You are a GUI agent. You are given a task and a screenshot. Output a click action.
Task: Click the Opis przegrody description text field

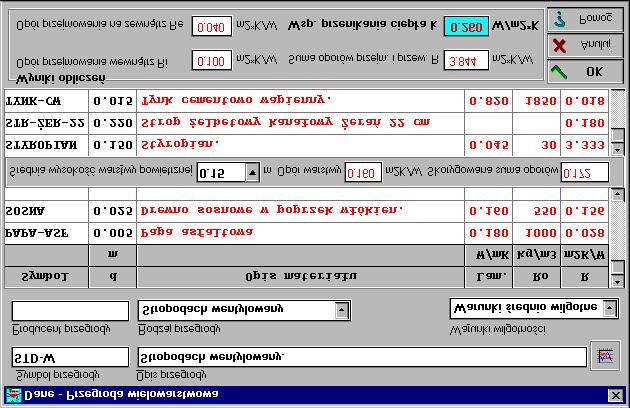coord(362,357)
